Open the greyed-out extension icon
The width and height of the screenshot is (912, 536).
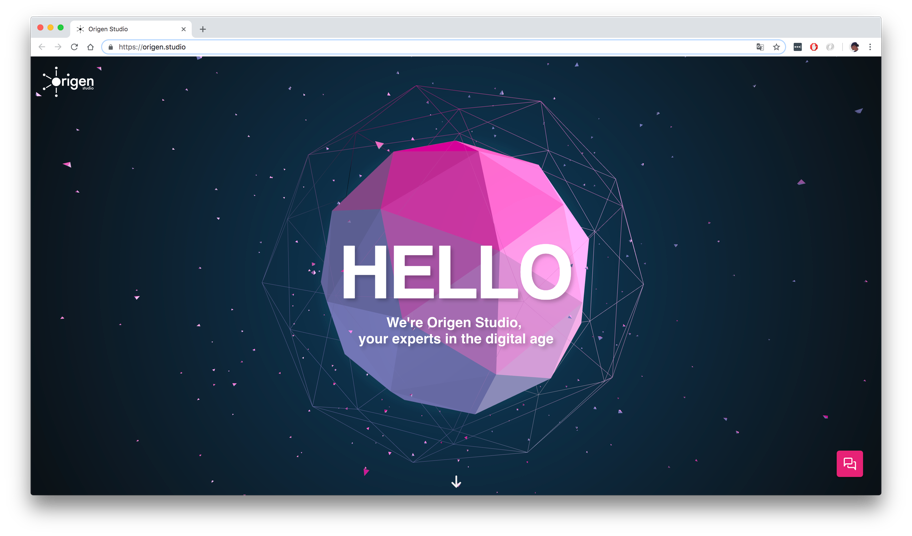tap(830, 47)
